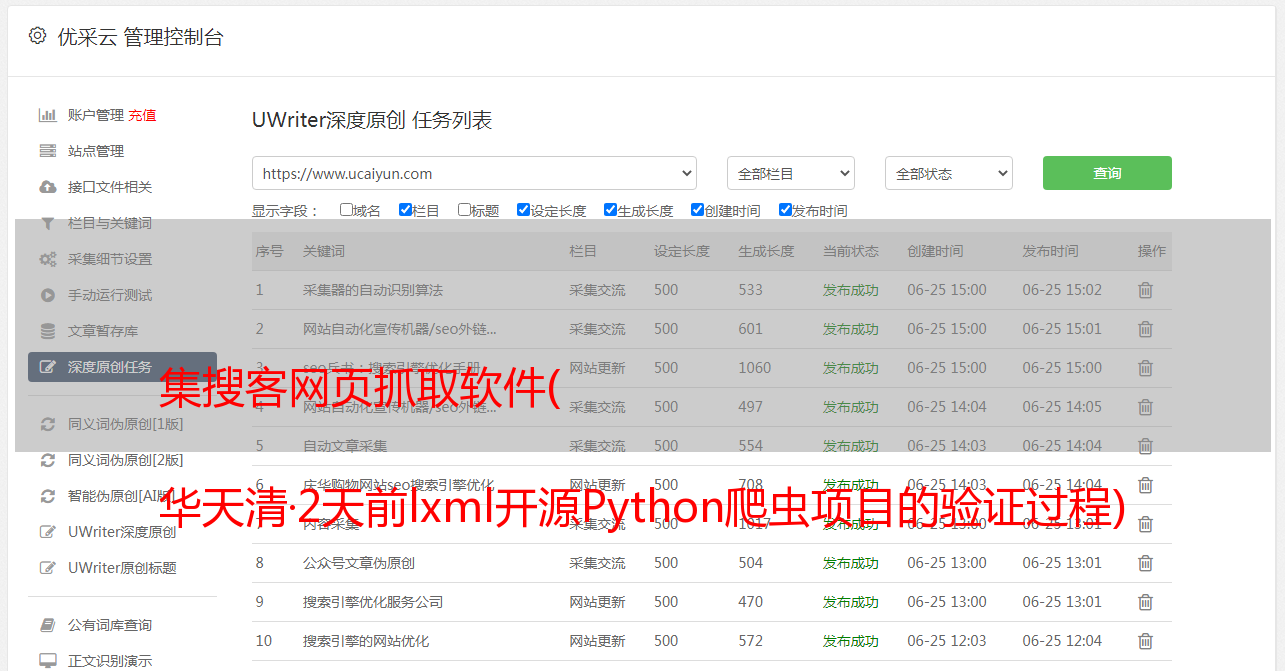Click the red 充值 link
Image resolution: width=1285 pixels, height=671 pixels.
pyautogui.click(x=142, y=115)
